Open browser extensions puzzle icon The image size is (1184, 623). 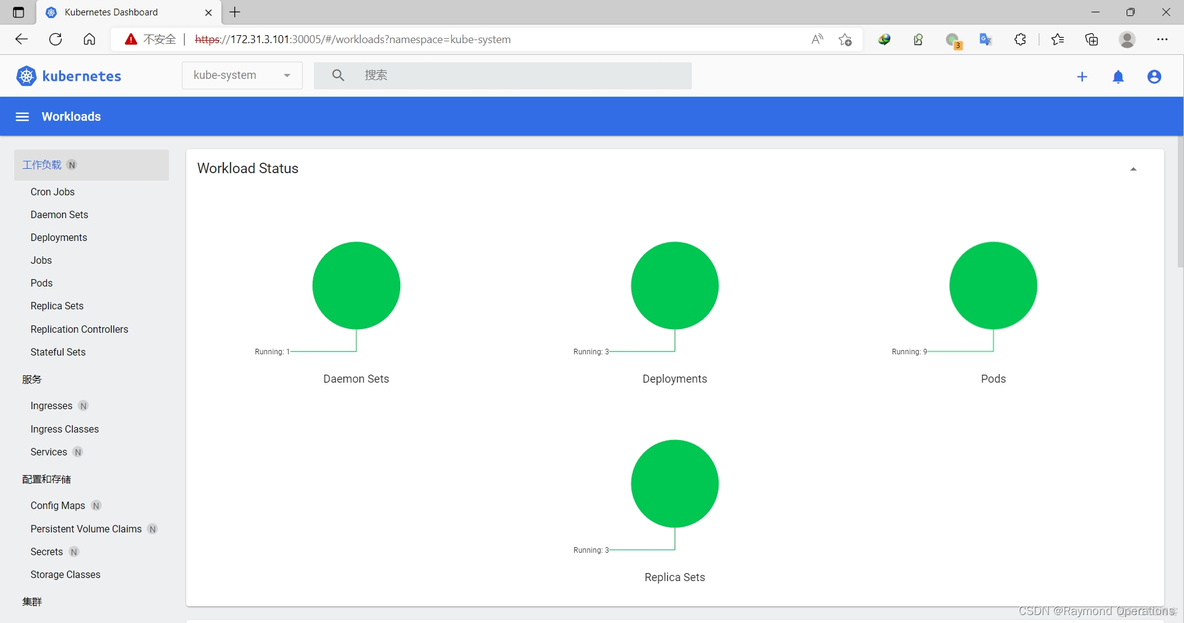[1020, 39]
